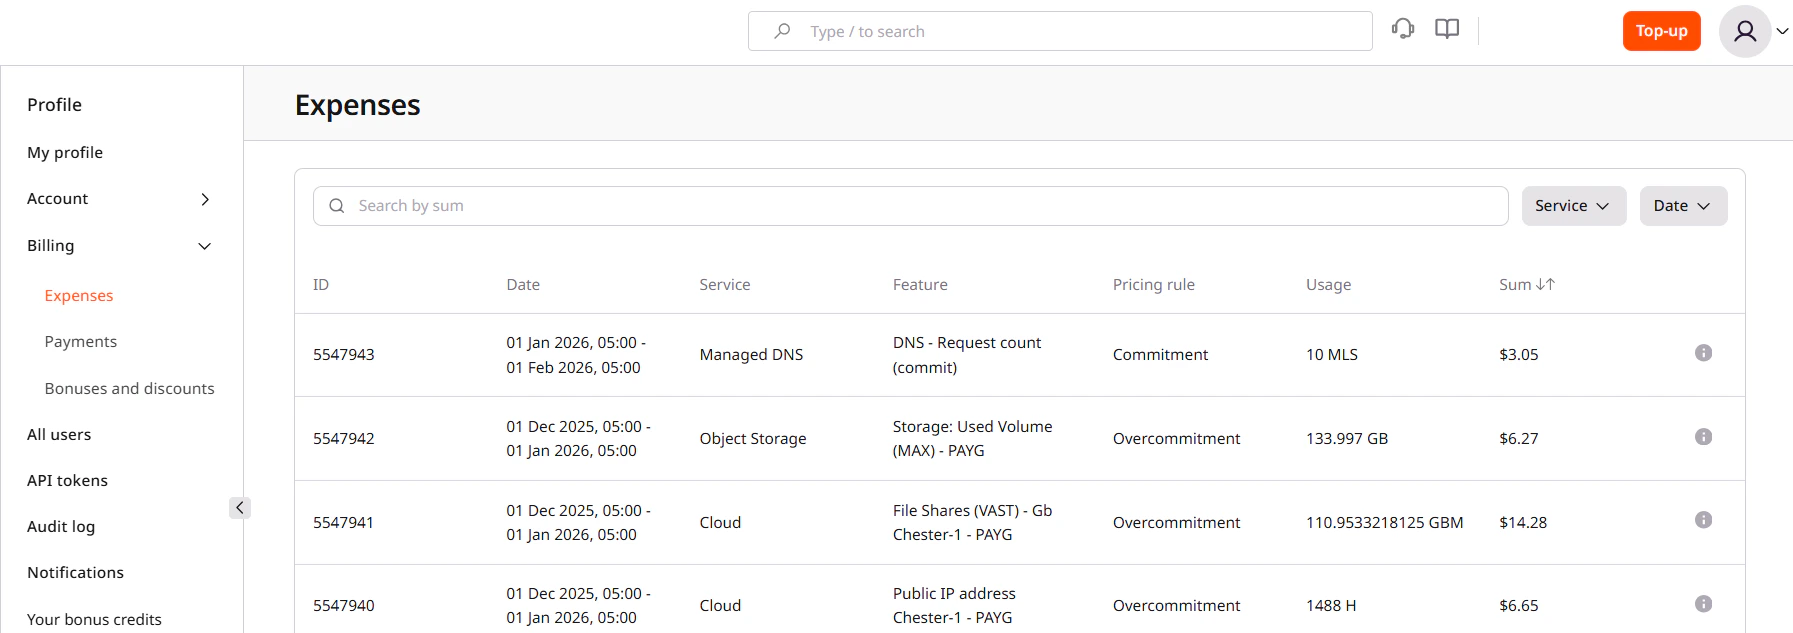
Task: Click the '01 Jan 2026 - 01 Feb 2026' date
Action: (x=576, y=355)
